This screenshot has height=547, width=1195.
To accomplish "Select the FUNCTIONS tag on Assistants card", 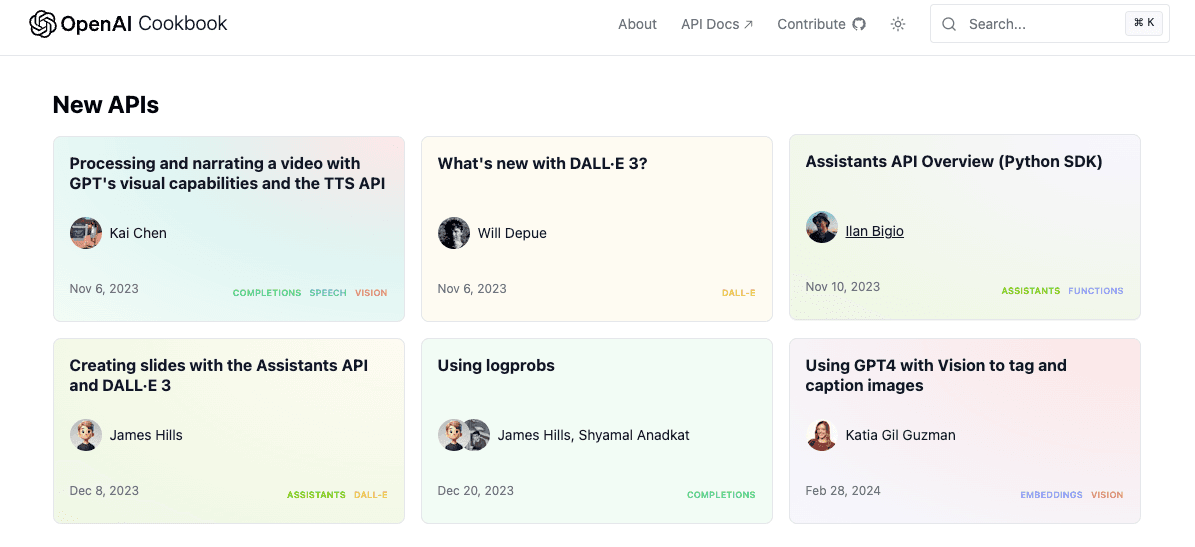I will pyautogui.click(x=1095, y=291).
